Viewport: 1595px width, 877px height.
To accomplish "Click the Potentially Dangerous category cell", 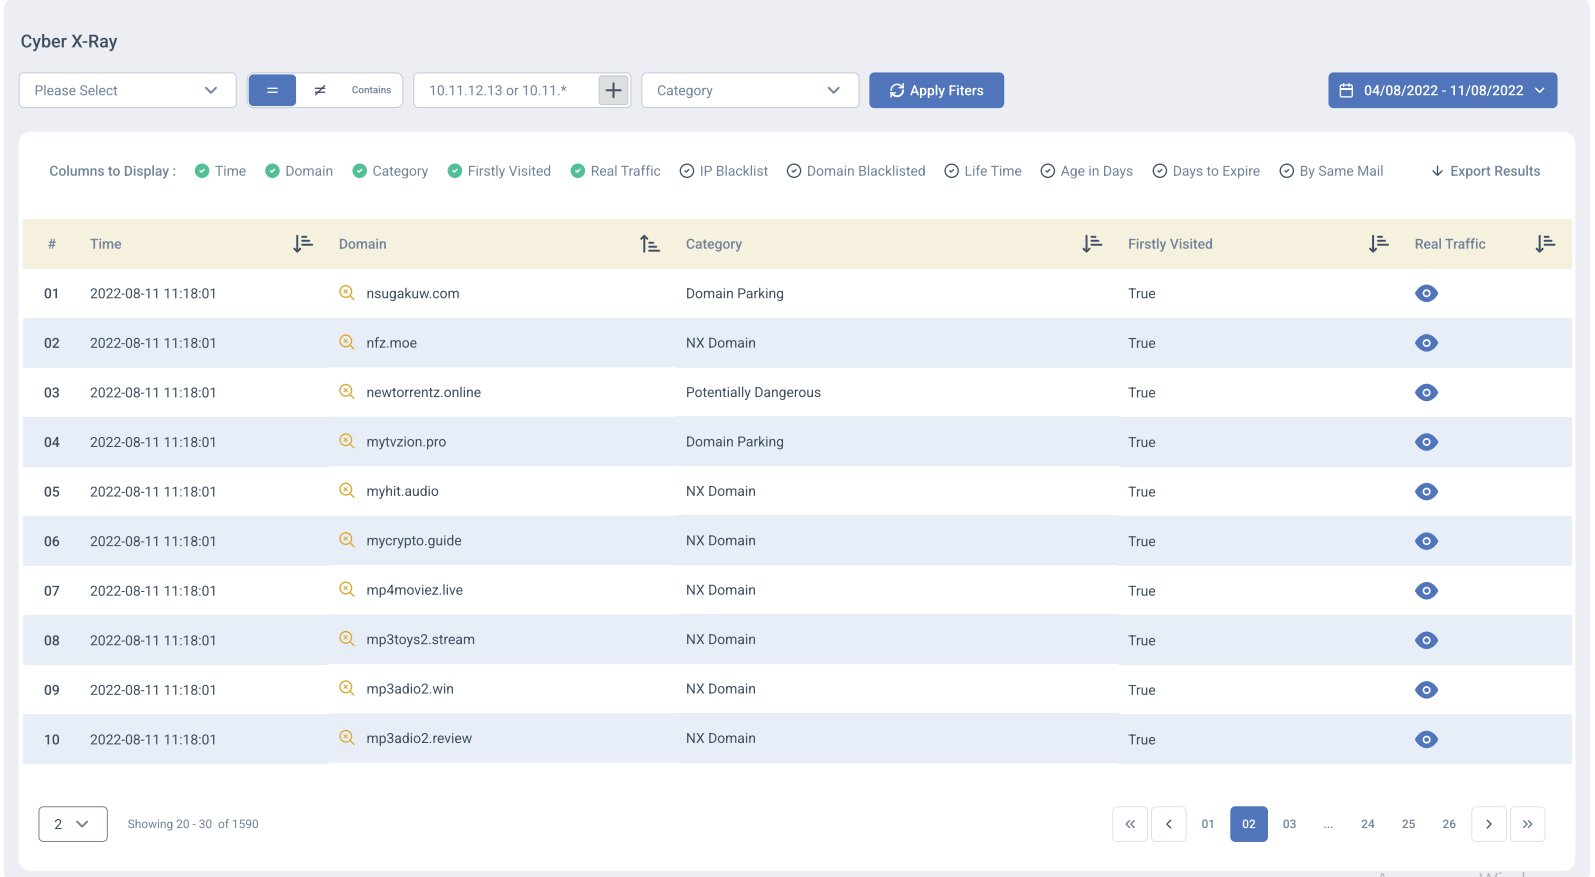I will click(x=753, y=392).
